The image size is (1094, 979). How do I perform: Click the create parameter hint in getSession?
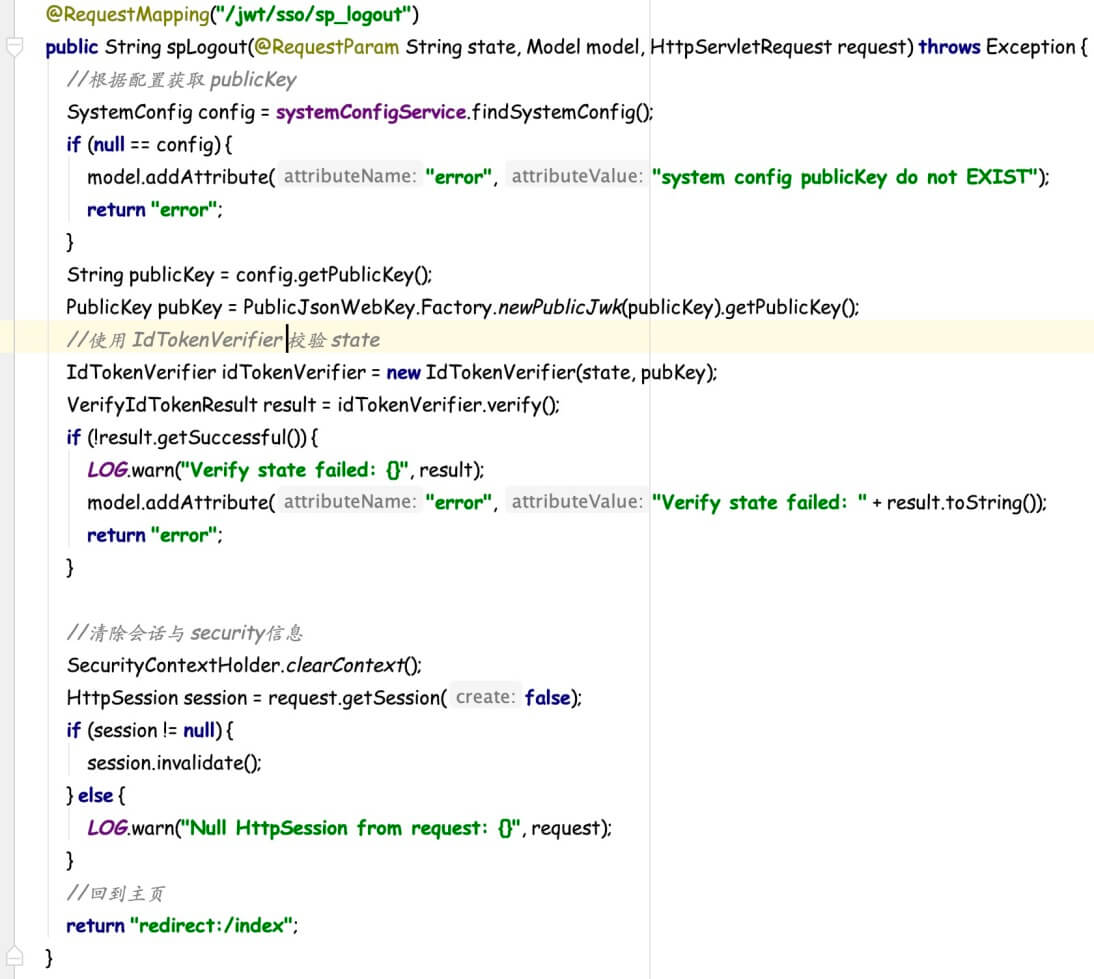coord(486,697)
